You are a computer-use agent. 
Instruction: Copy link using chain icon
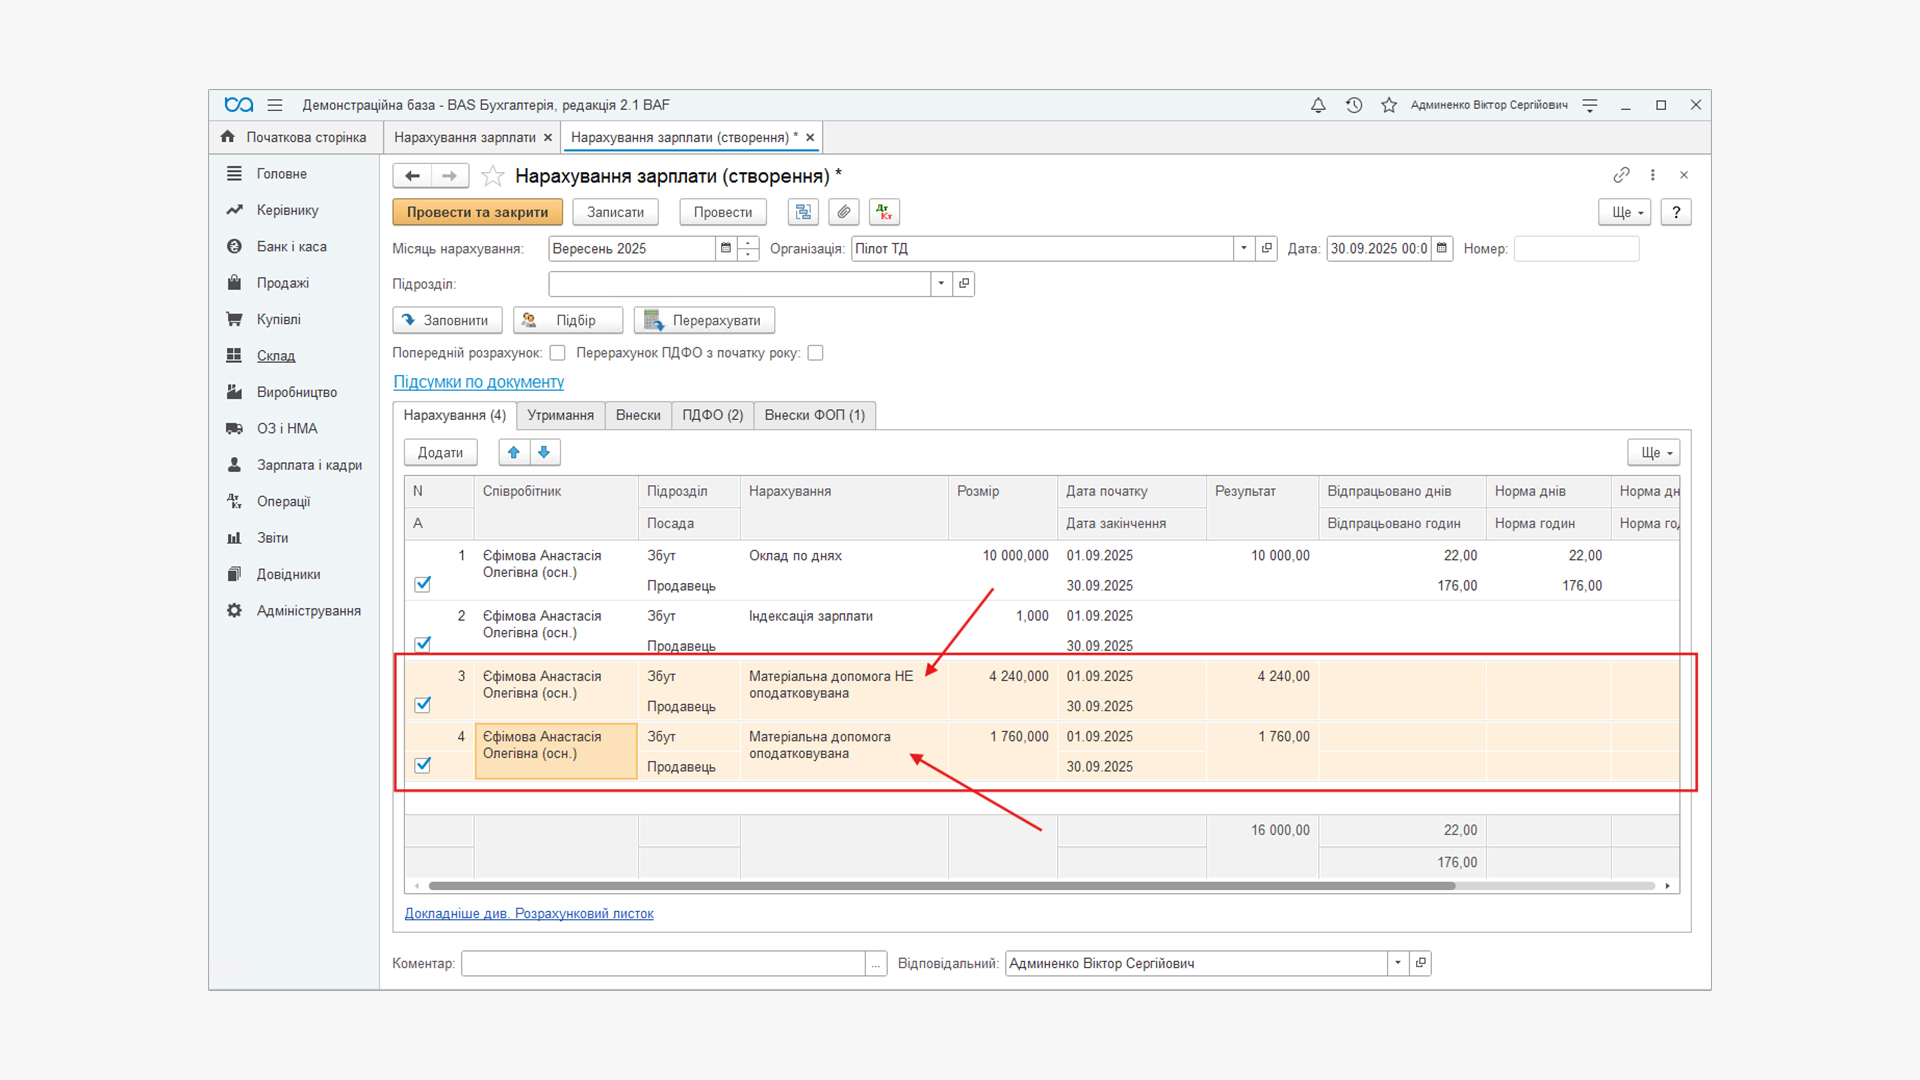point(1621,175)
